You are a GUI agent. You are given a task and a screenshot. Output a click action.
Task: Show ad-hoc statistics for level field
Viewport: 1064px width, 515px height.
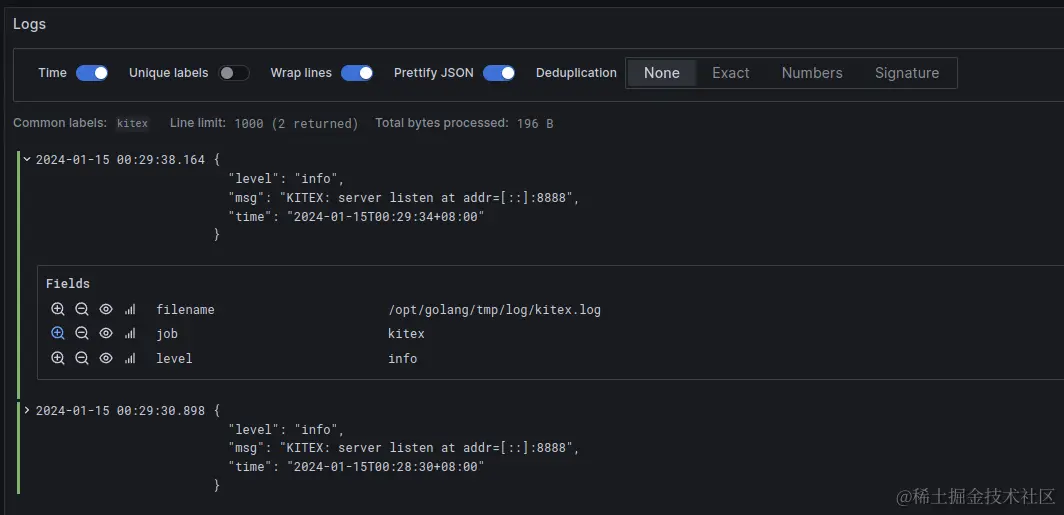click(x=130, y=358)
